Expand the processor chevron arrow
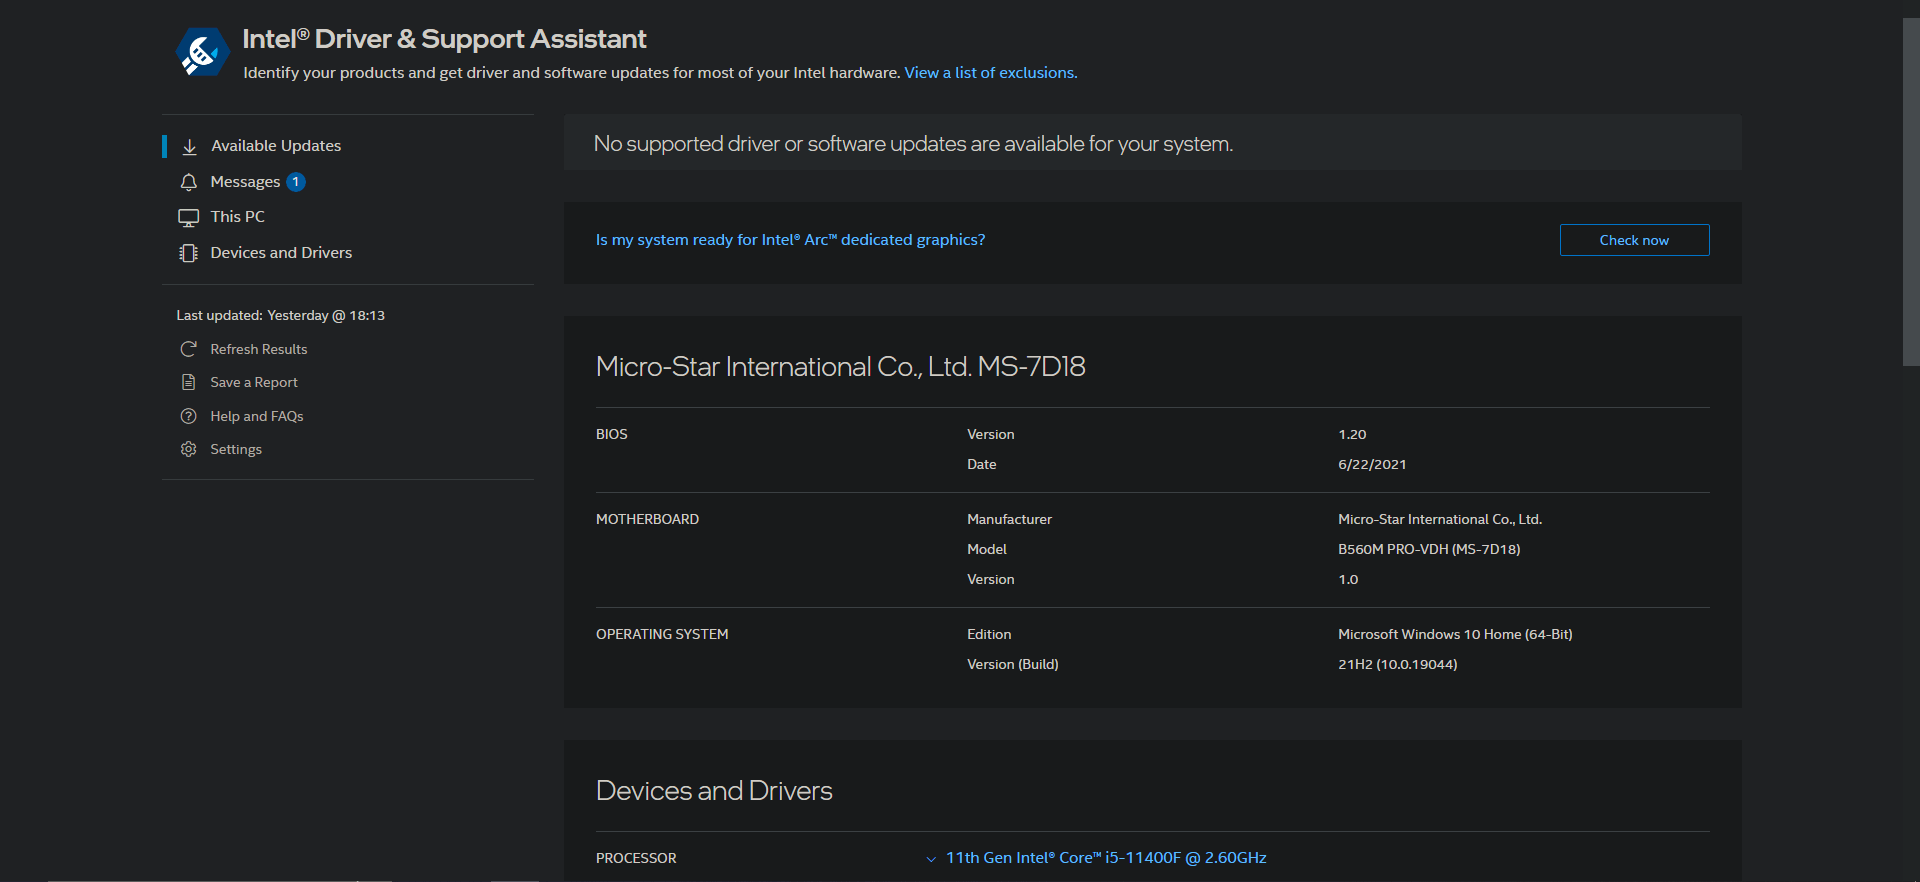1920x882 pixels. pyautogui.click(x=931, y=859)
